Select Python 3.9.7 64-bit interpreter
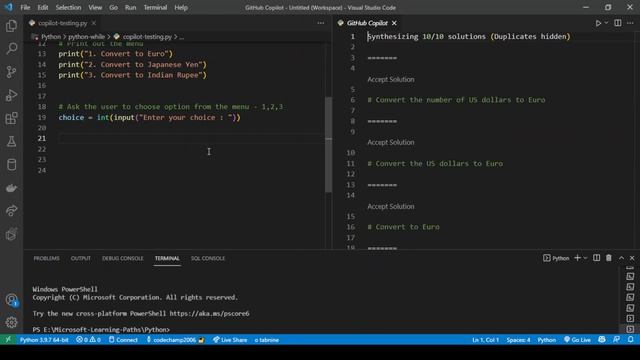The width and height of the screenshot is (640, 360). point(44,340)
